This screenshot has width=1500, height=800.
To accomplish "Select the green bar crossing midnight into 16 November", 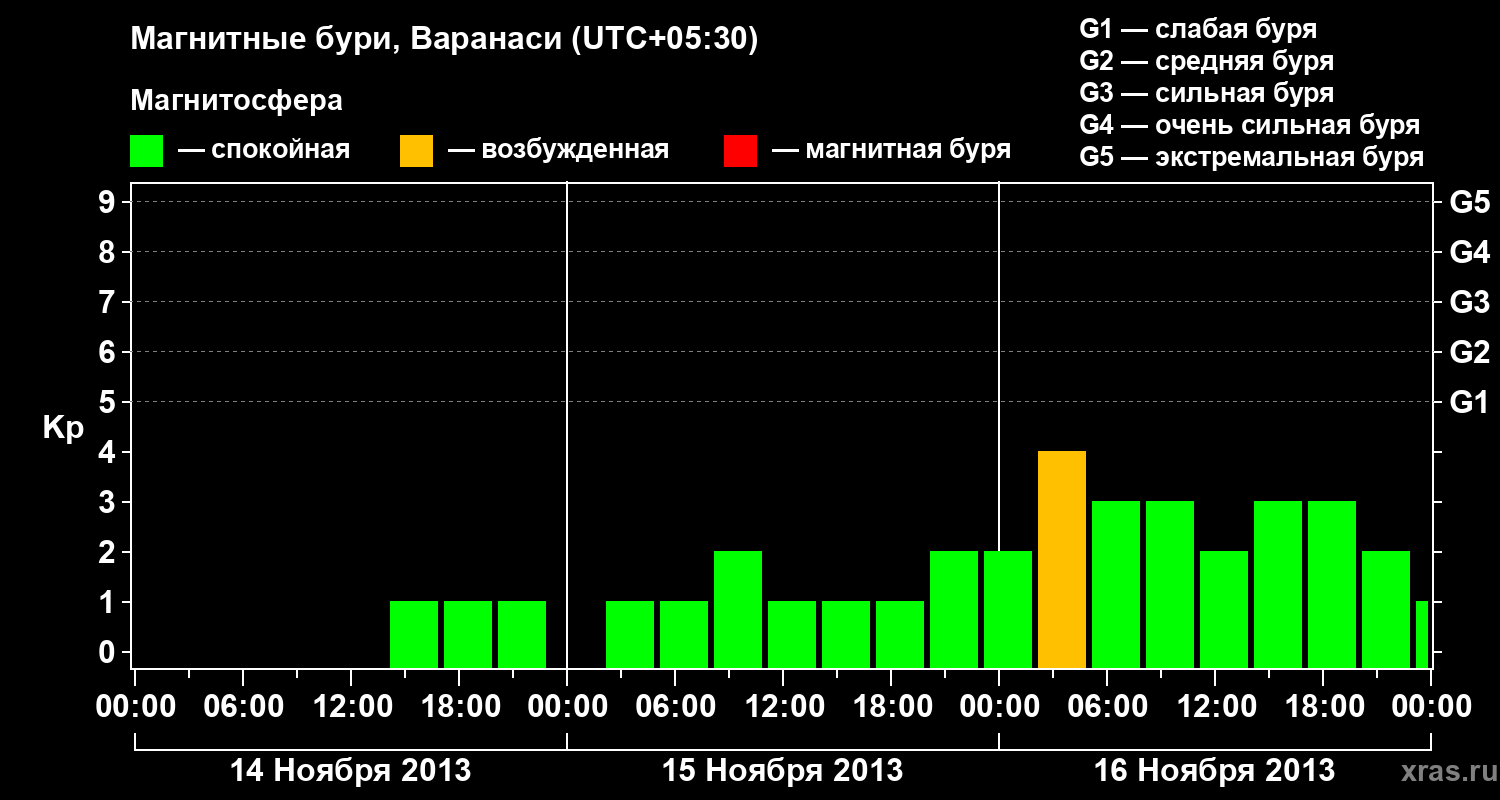I will 1008,610.
